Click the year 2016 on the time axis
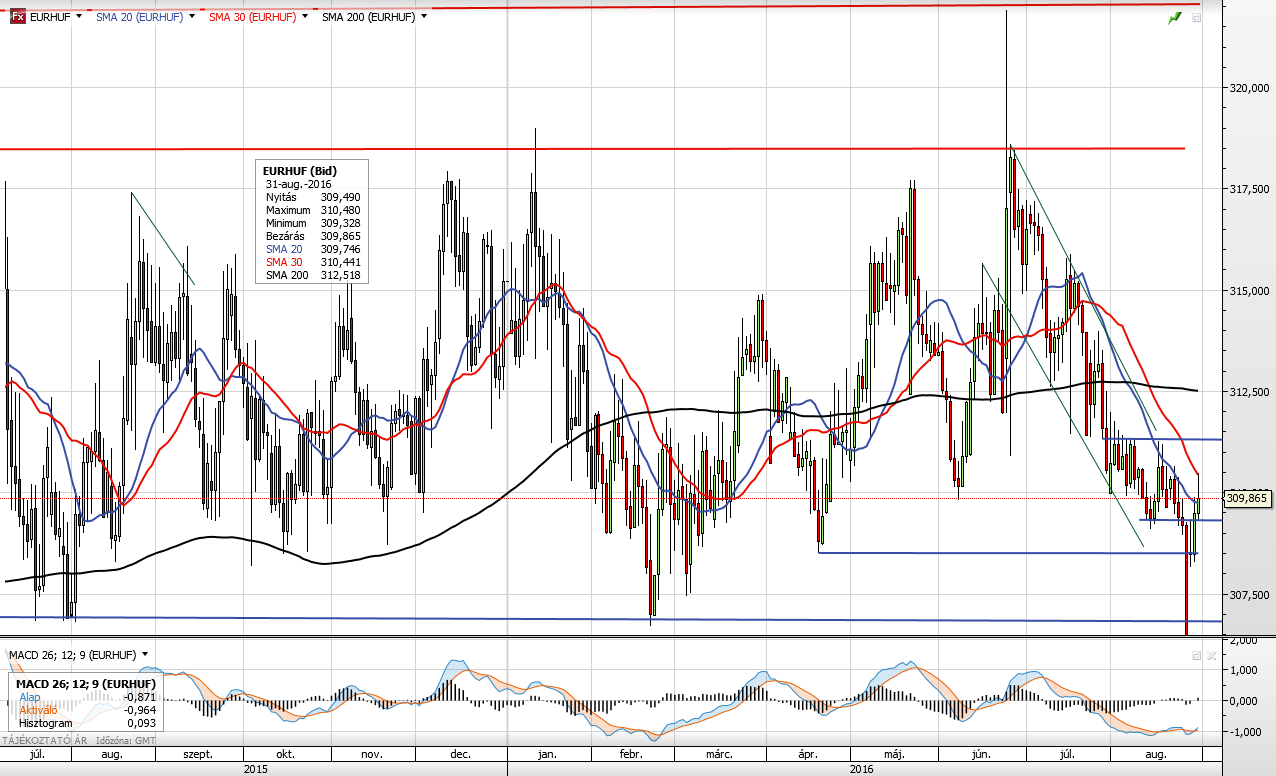 tap(861, 770)
